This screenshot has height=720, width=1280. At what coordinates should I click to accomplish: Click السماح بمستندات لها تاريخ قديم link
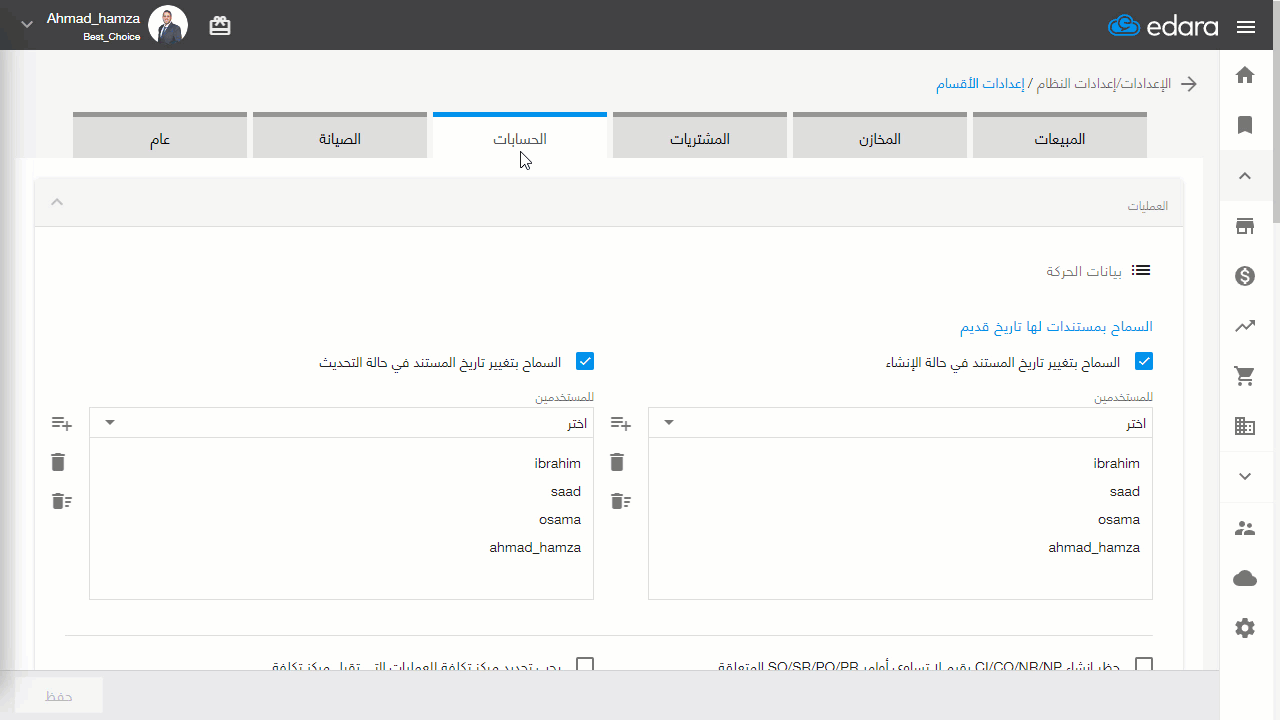tap(1056, 326)
